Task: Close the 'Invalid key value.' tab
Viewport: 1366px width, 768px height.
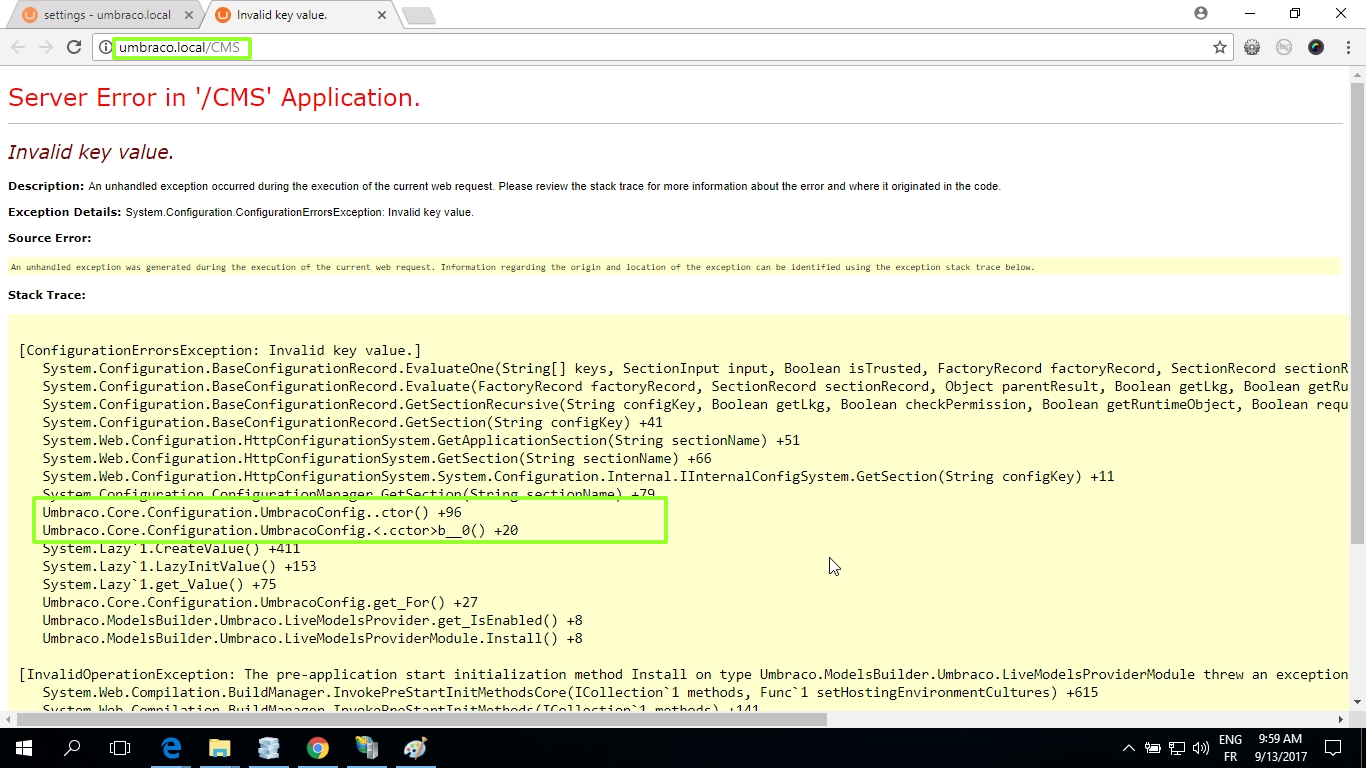Action: tap(379, 15)
